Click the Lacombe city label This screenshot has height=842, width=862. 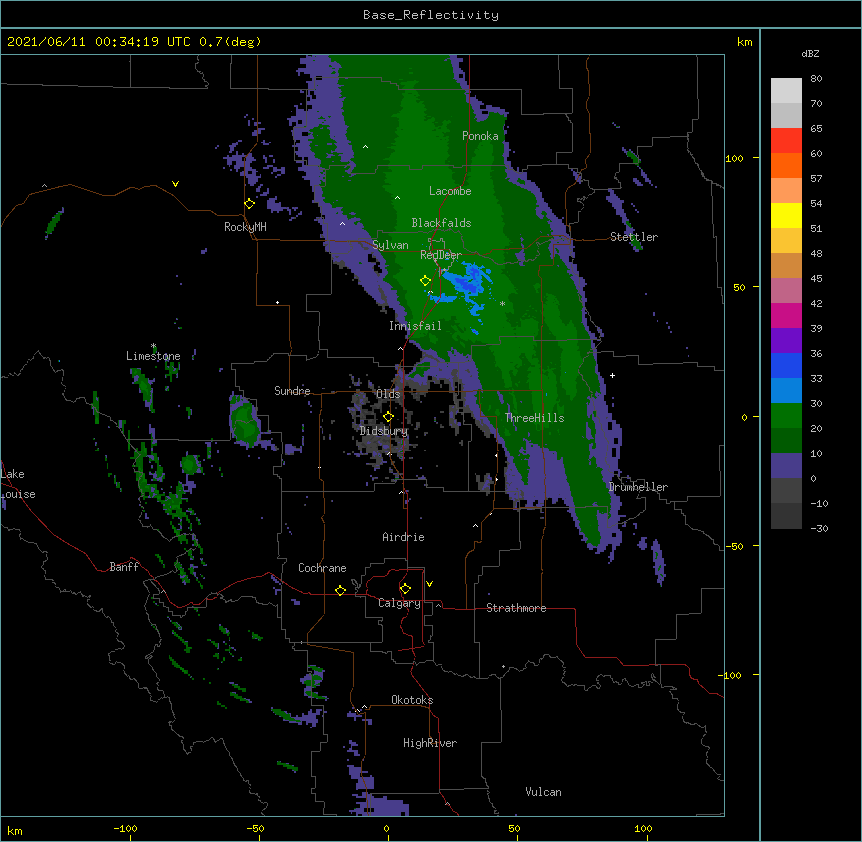click(x=450, y=191)
